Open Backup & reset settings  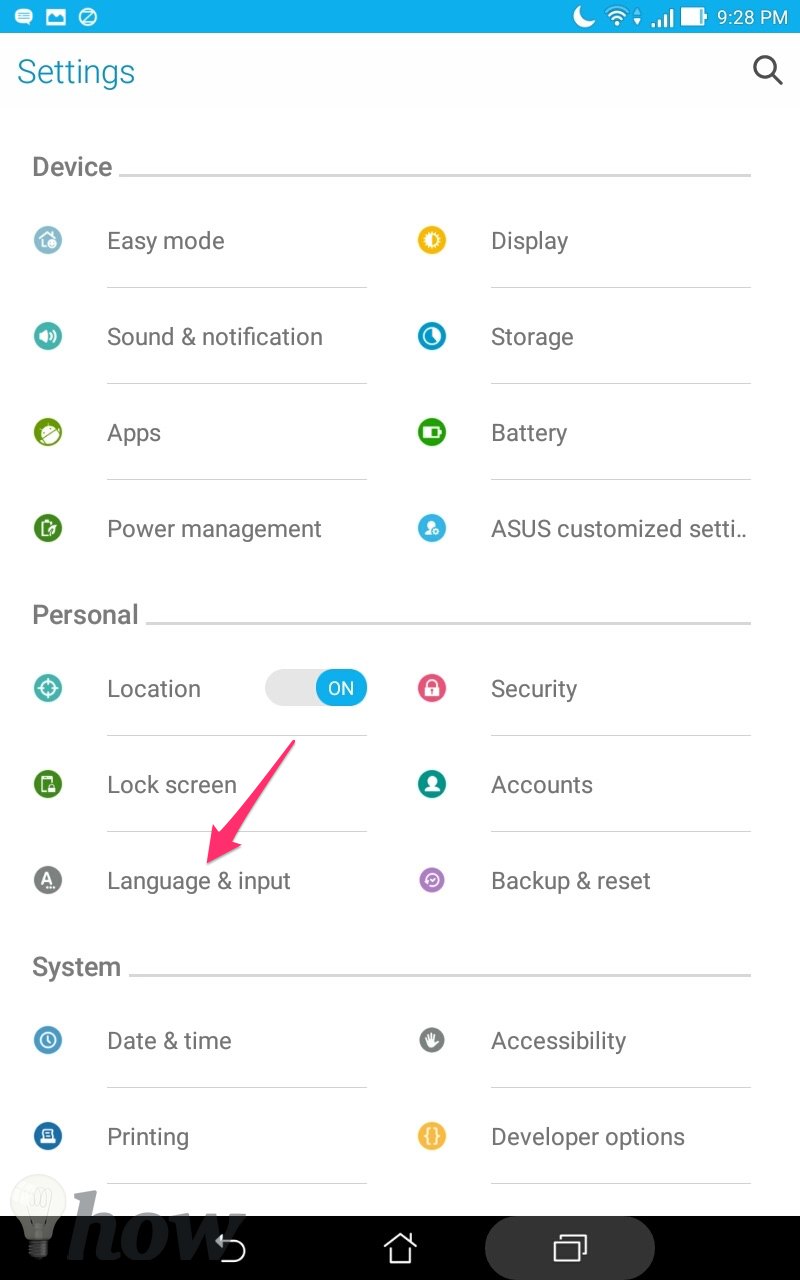[x=571, y=881]
